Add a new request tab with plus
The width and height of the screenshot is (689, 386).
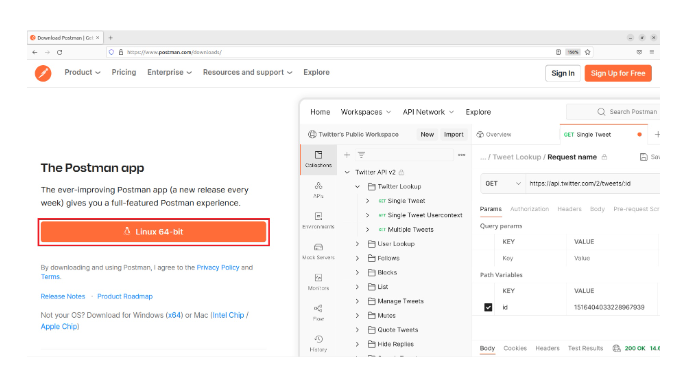click(657, 135)
